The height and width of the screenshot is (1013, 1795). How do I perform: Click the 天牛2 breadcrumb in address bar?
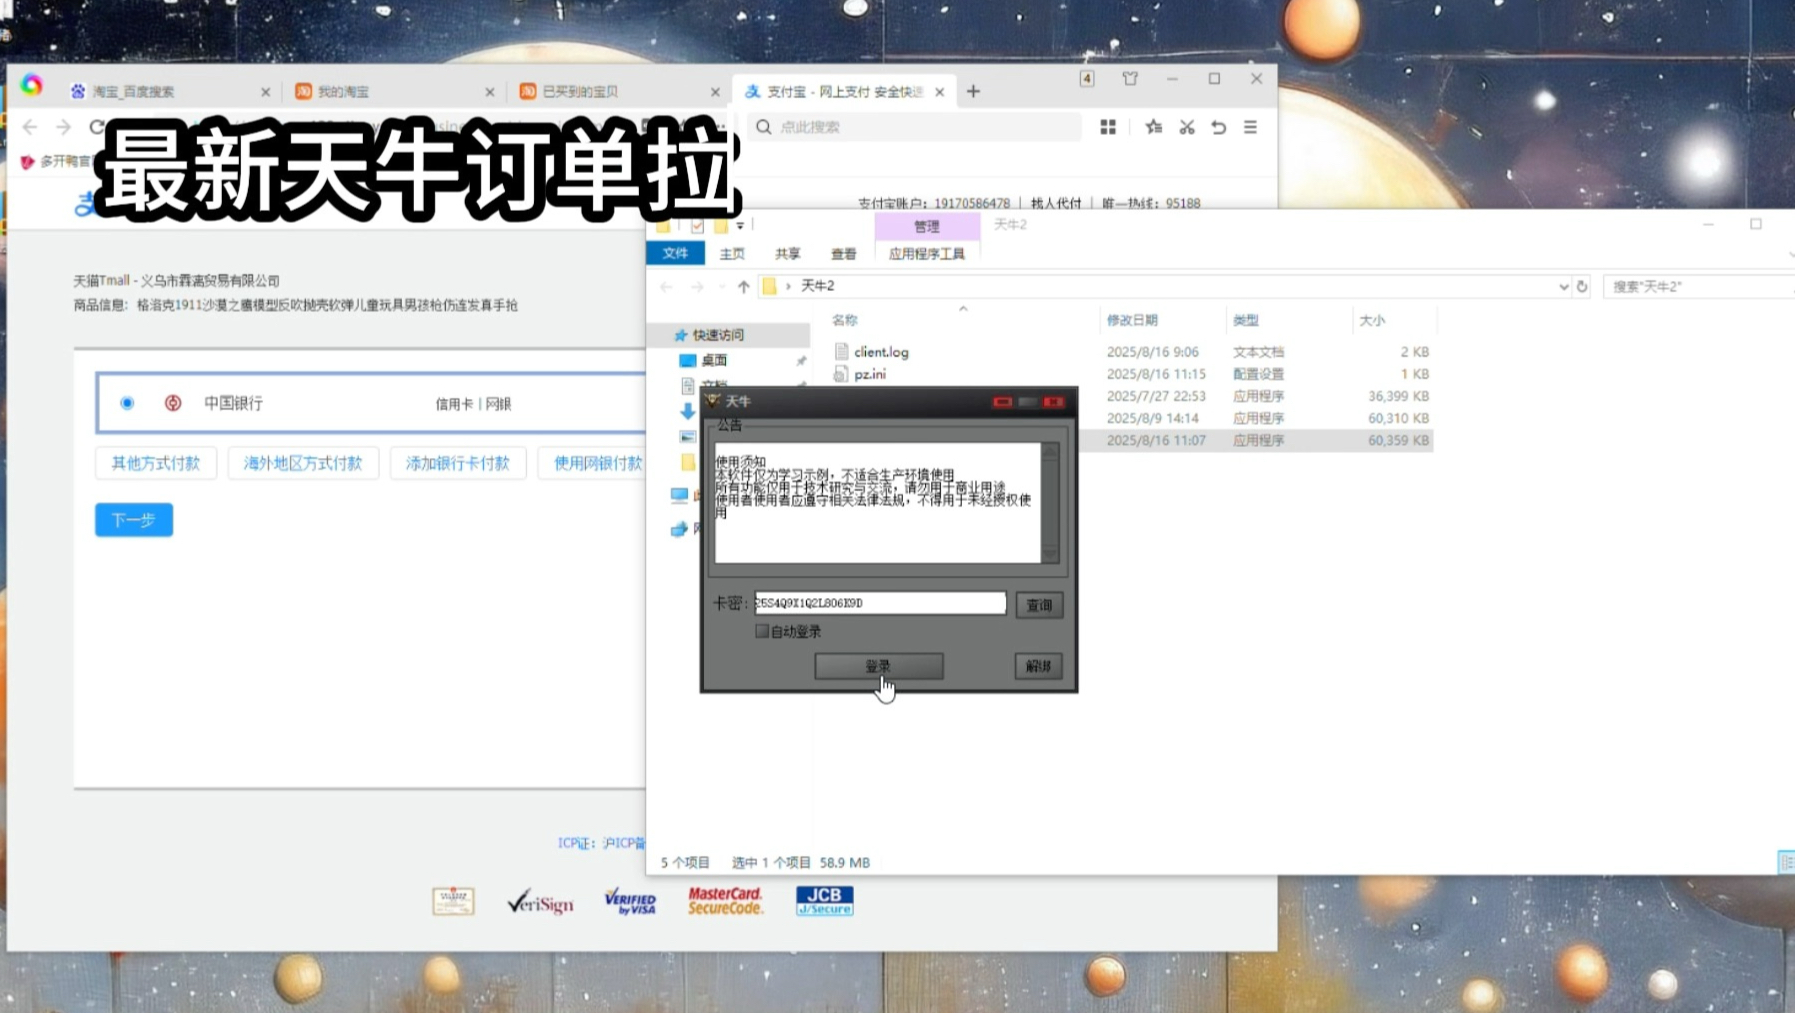point(818,286)
